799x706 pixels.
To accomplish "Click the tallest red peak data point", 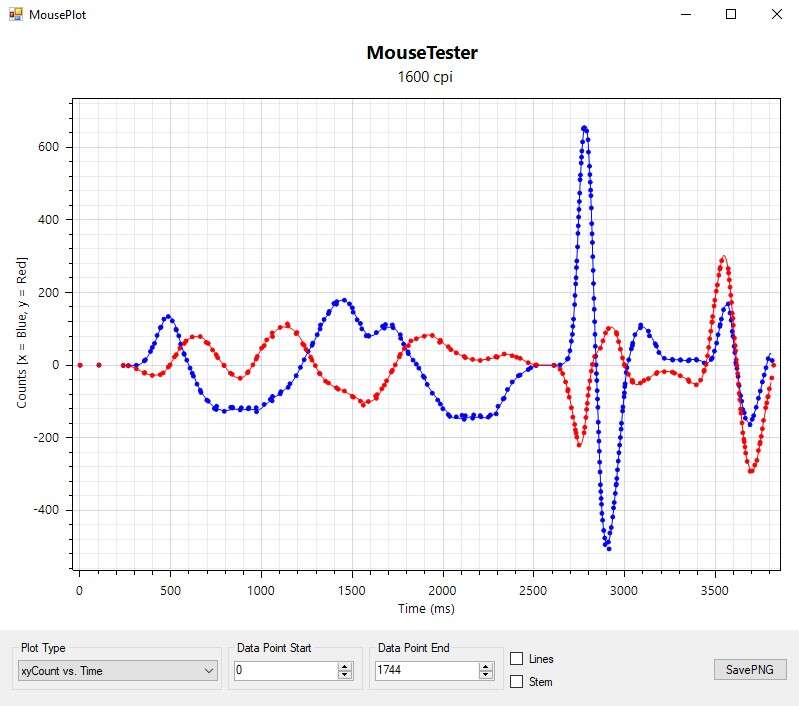I will click(x=723, y=258).
